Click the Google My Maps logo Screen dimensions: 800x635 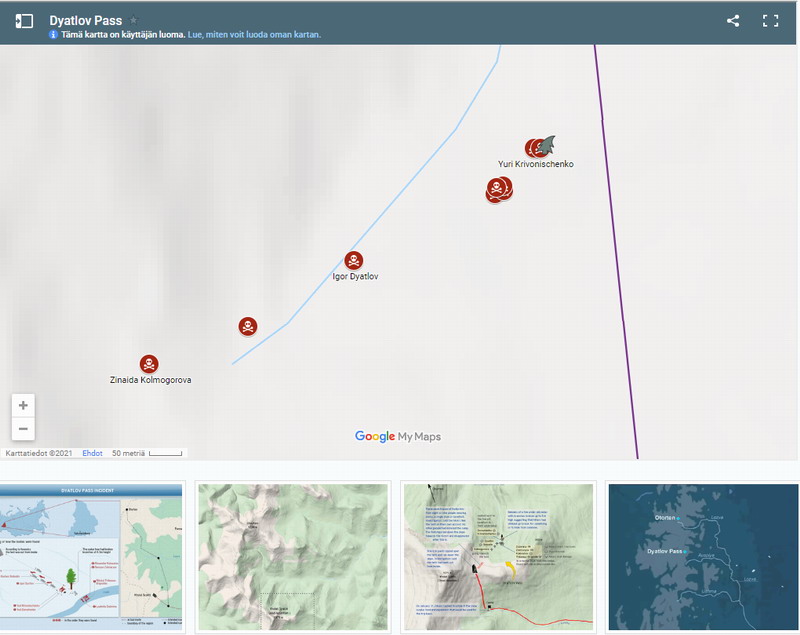(x=398, y=437)
